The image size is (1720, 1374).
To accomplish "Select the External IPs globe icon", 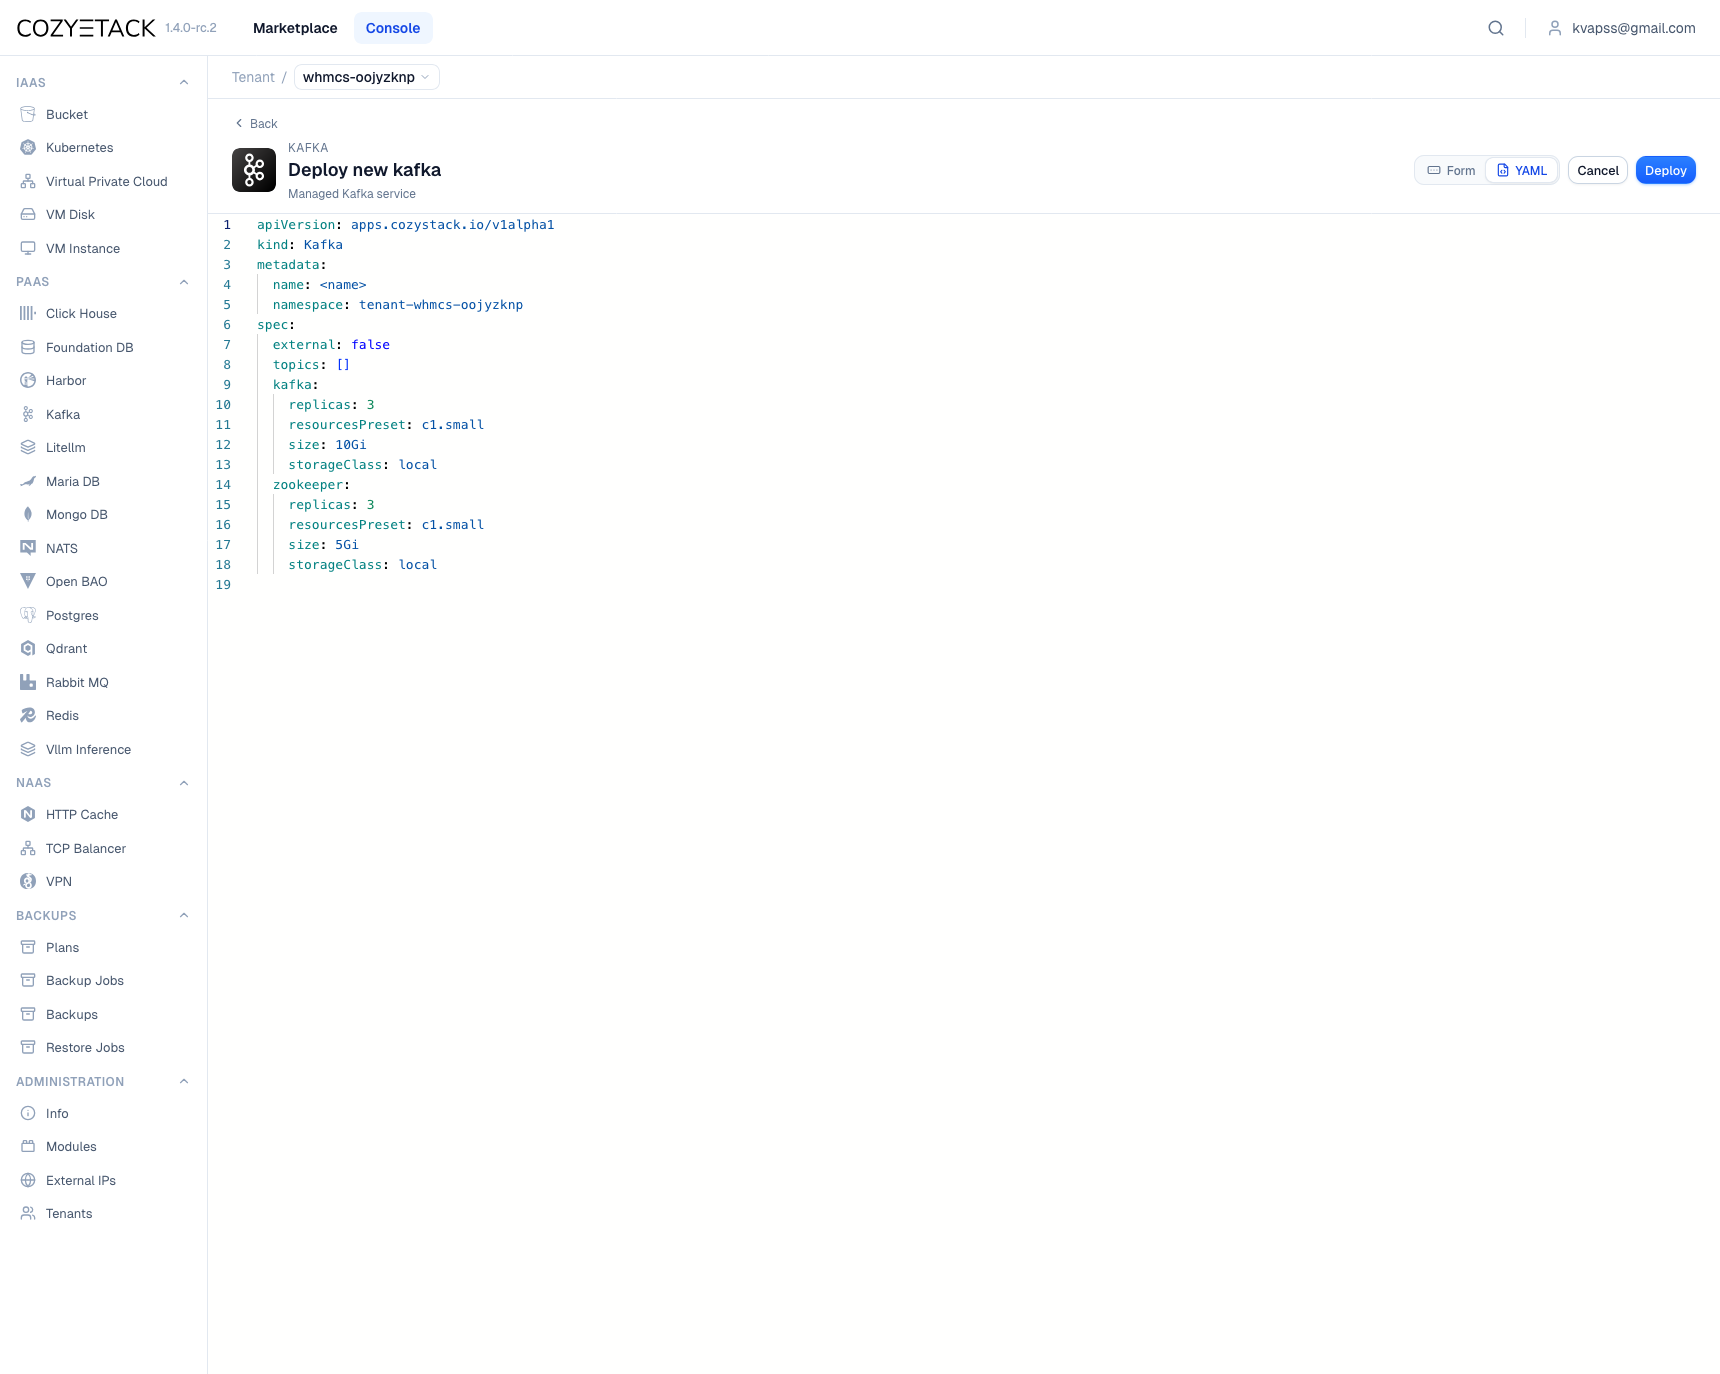I will click(x=28, y=1180).
